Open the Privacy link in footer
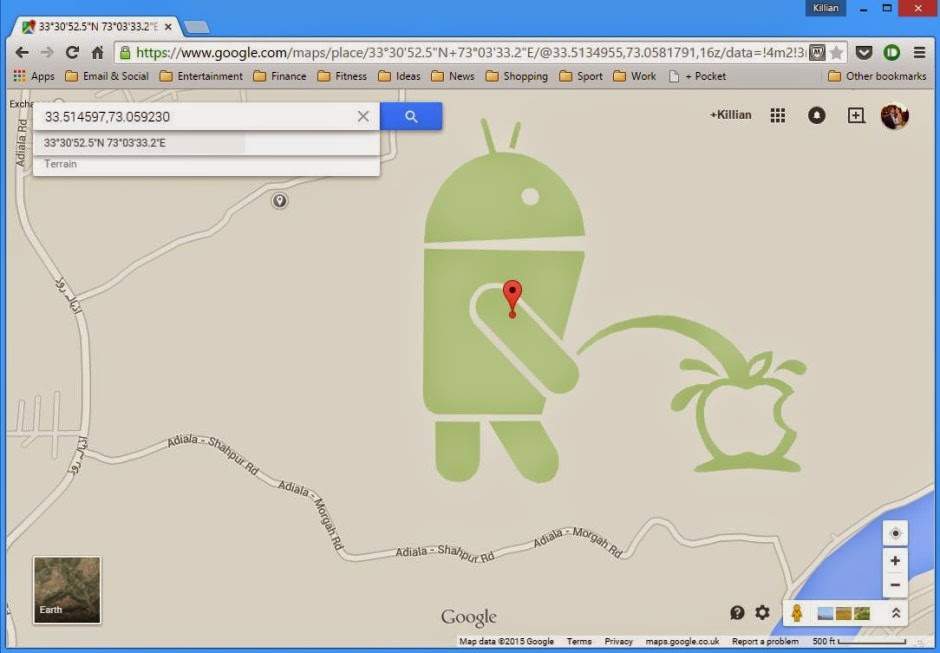940x653 pixels. (618, 642)
